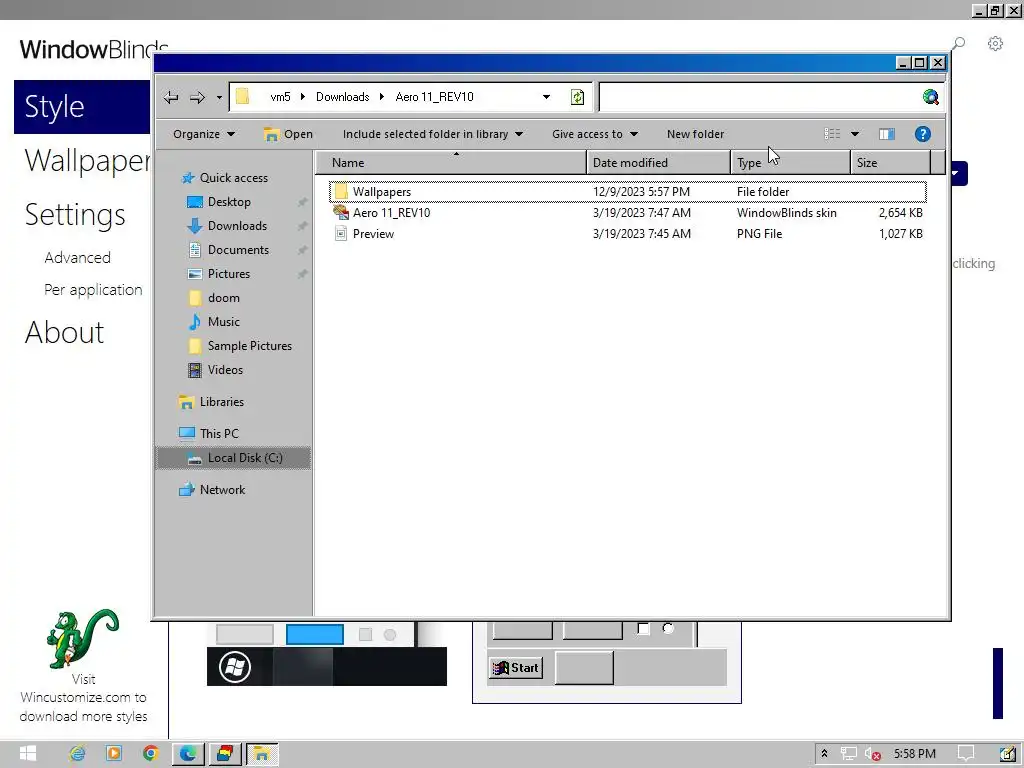Click the Downloads breadcrumb in address bar
Screen dimensions: 1024x768
click(x=342, y=97)
